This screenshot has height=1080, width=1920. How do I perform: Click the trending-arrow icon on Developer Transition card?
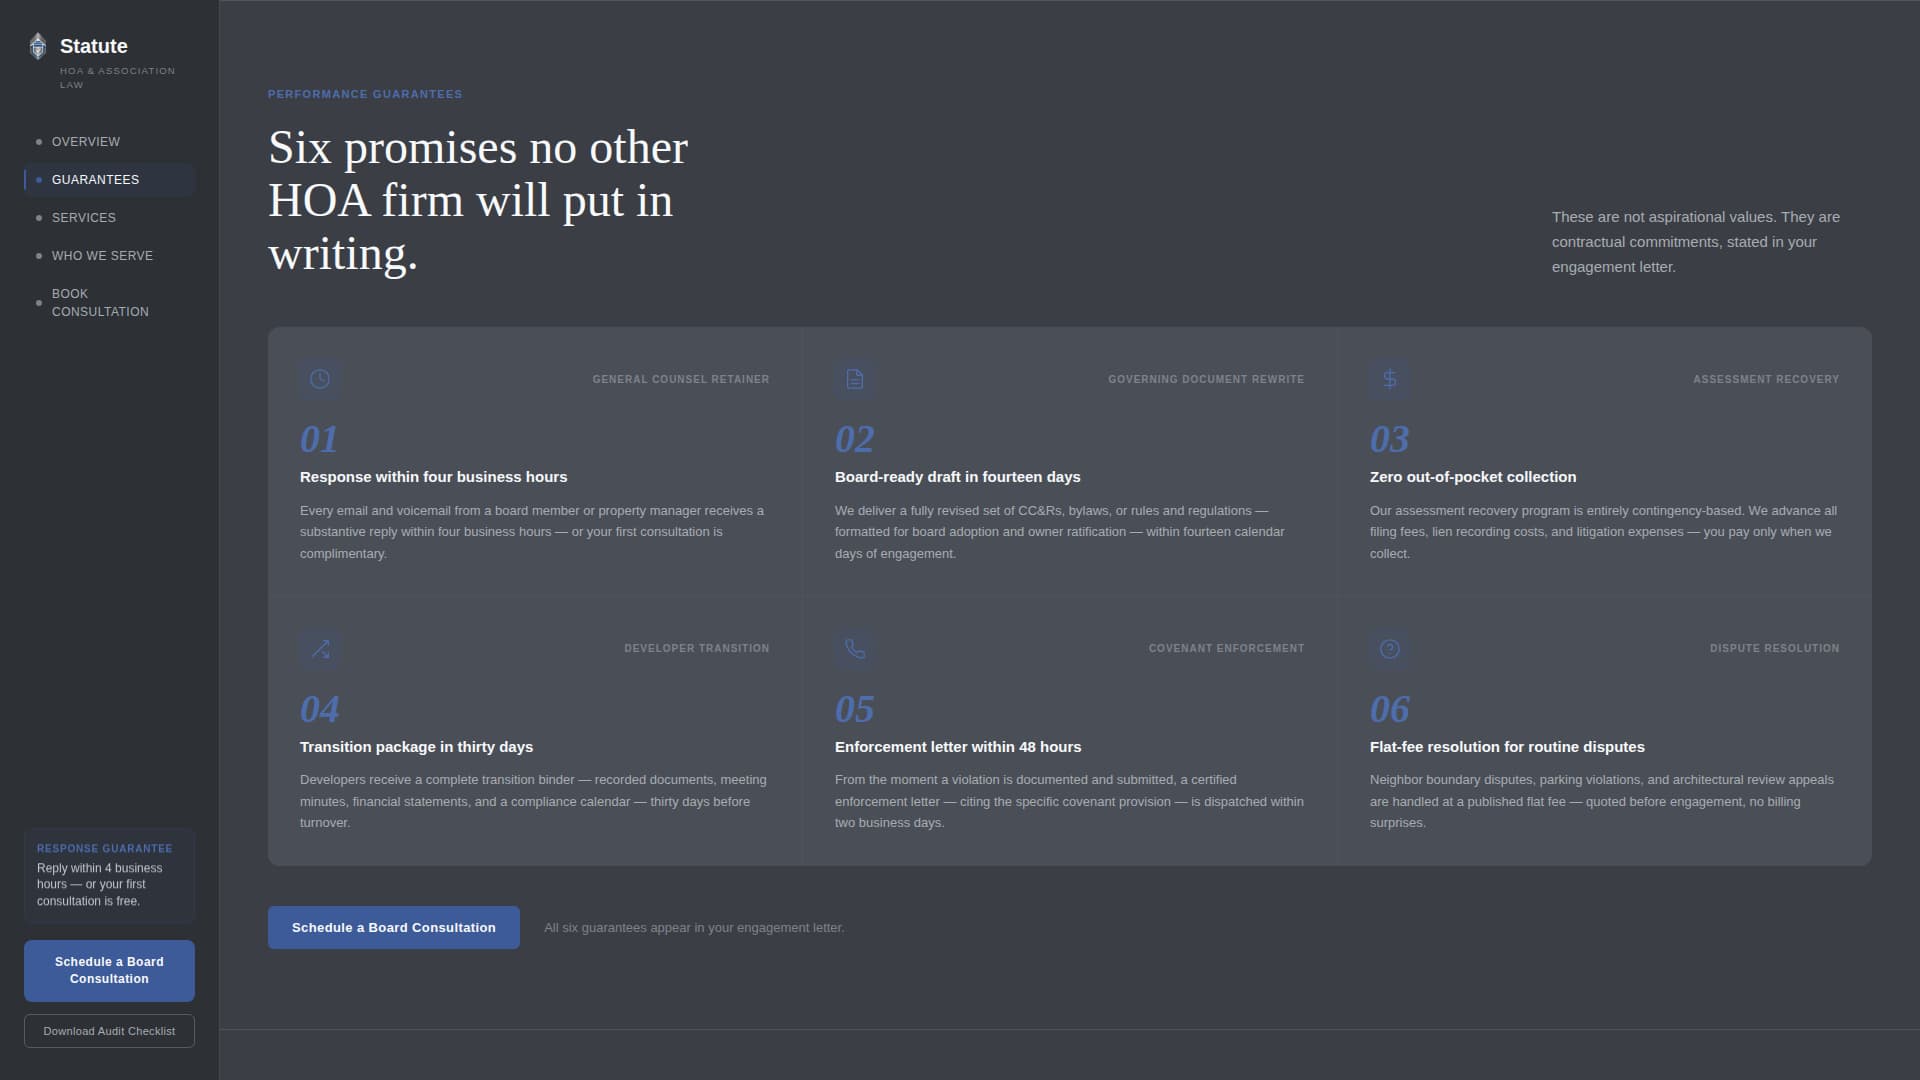pyautogui.click(x=319, y=649)
